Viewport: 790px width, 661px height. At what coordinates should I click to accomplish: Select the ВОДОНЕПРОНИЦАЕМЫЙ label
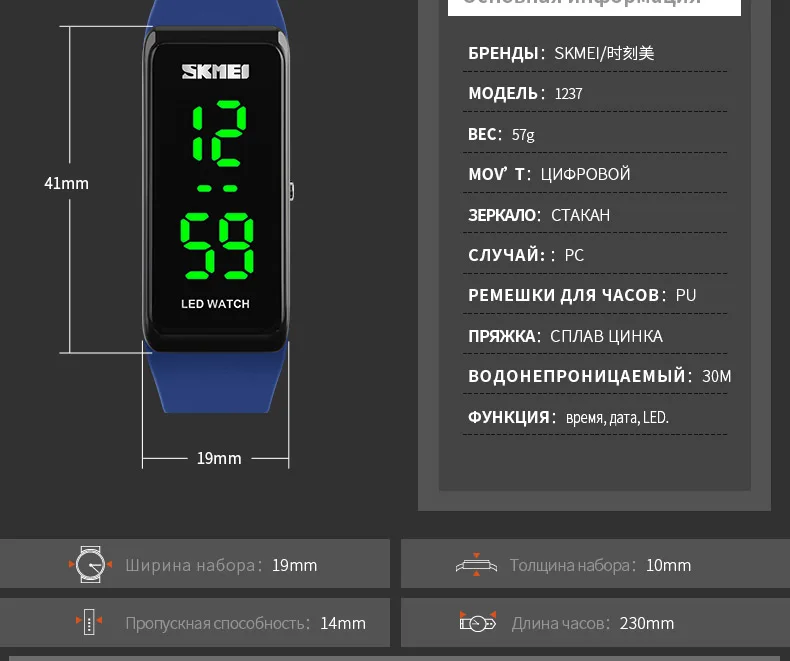(577, 376)
